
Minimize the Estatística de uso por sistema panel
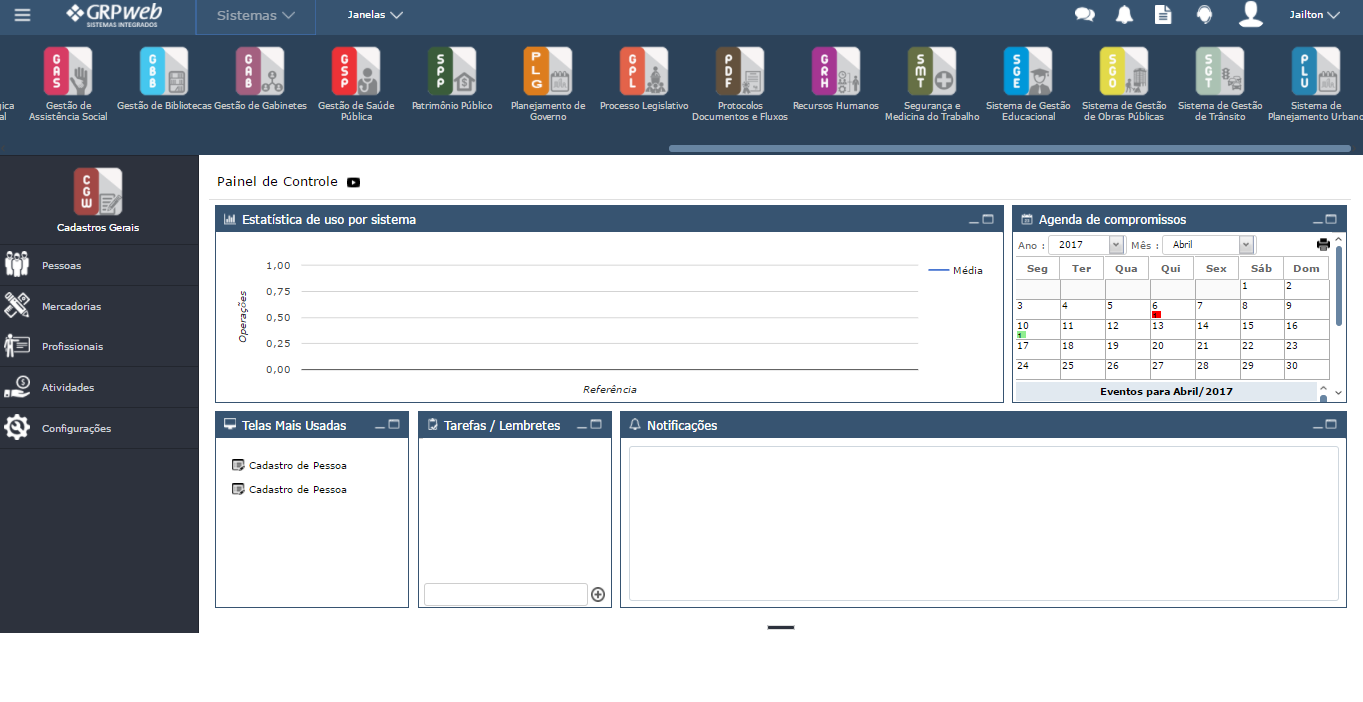(x=974, y=220)
